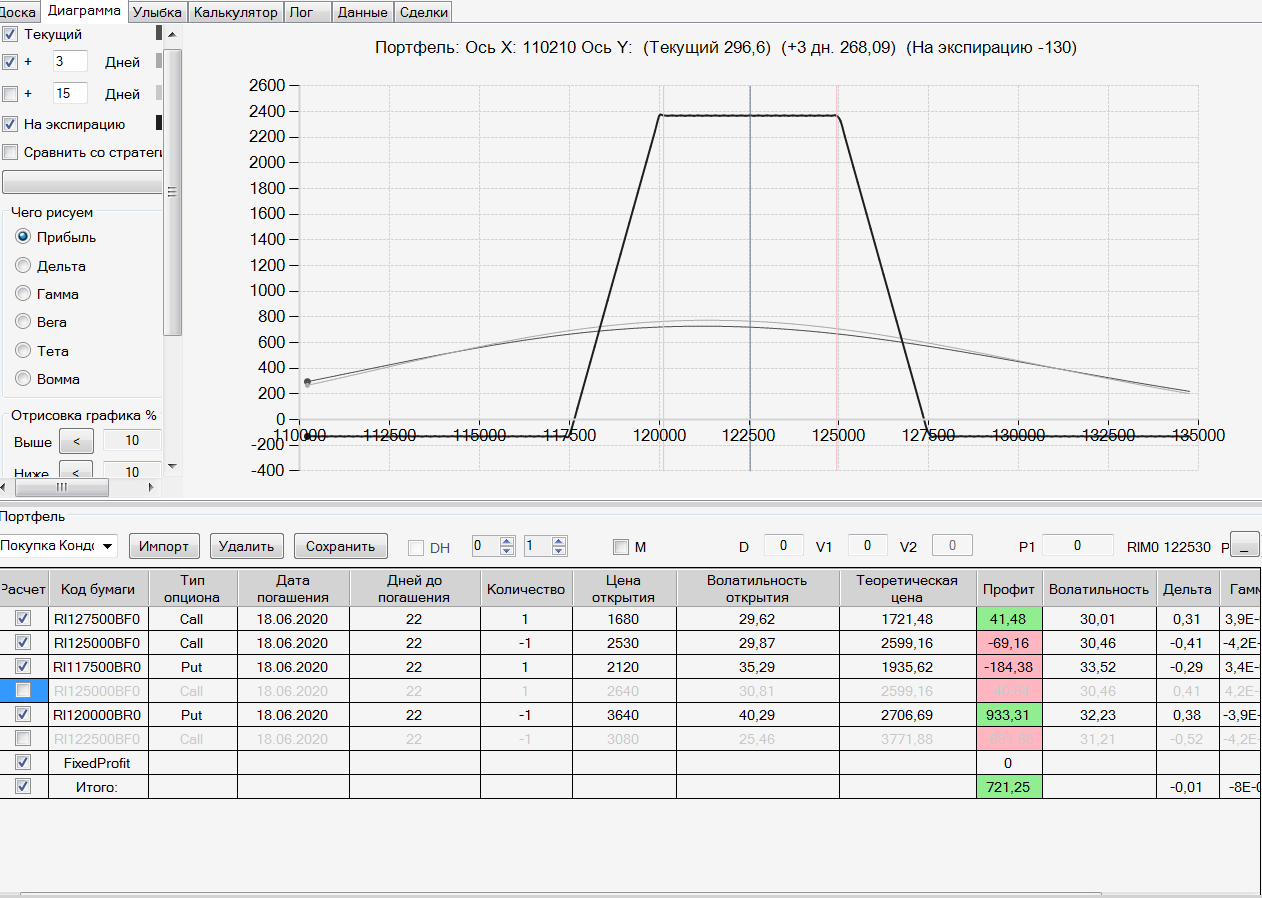Click the wide grey button under Сравнить
The image size is (1262, 898).
click(82, 182)
